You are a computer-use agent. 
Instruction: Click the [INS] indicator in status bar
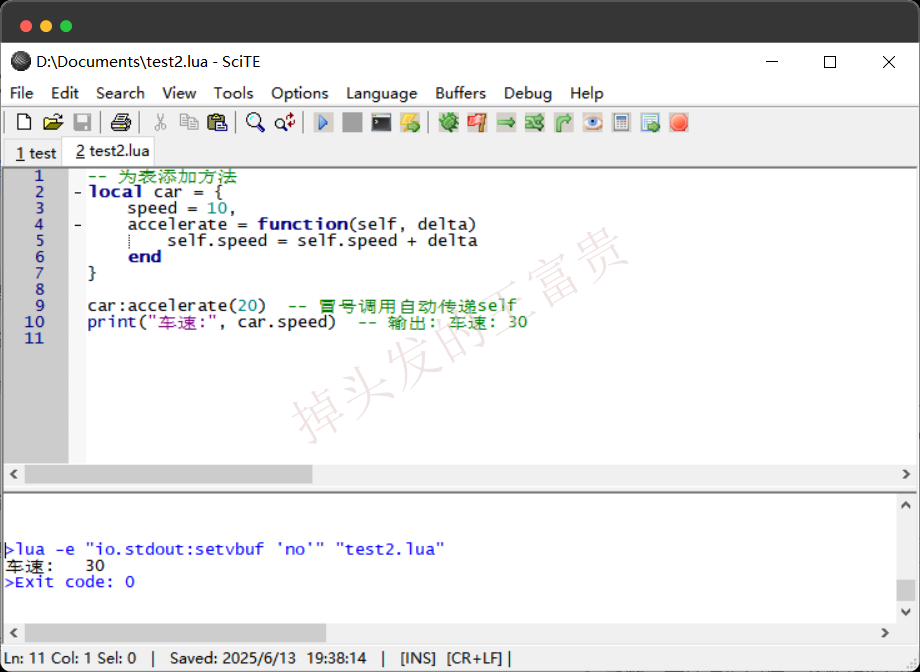pos(418,659)
